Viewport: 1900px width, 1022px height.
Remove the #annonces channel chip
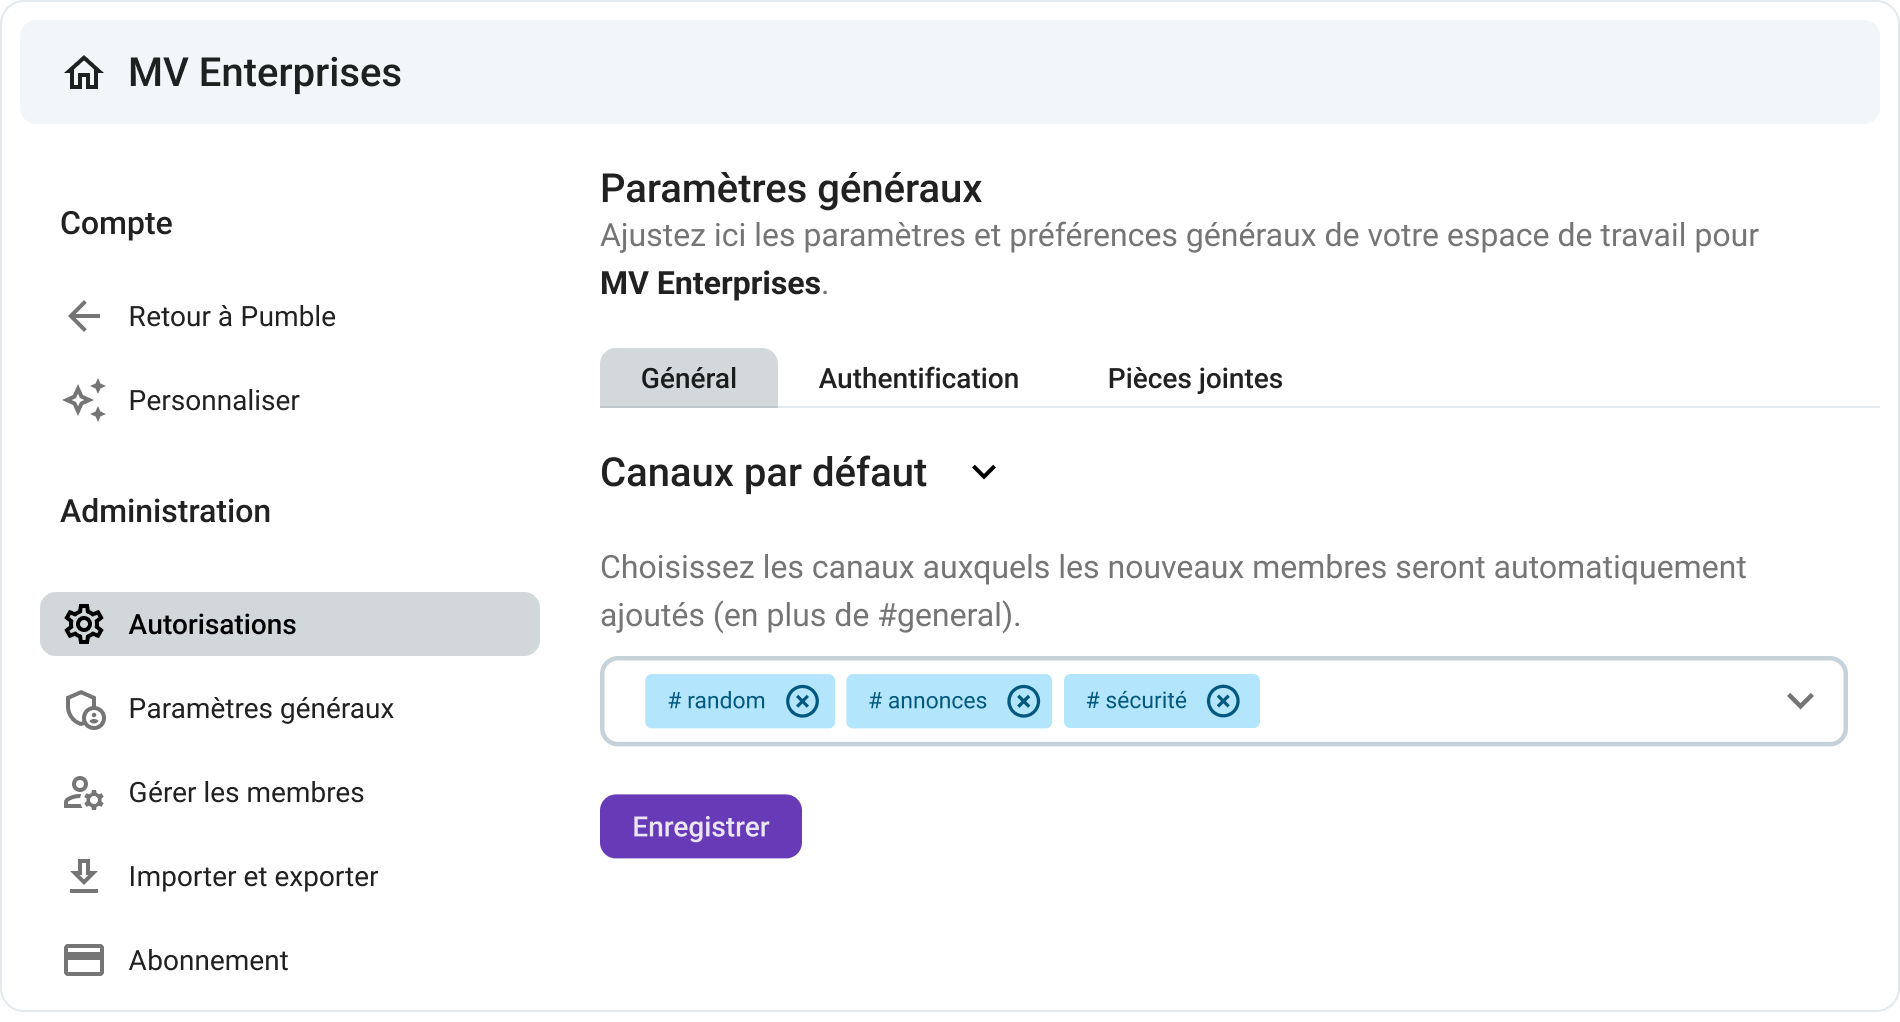[x=1023, y=701]
